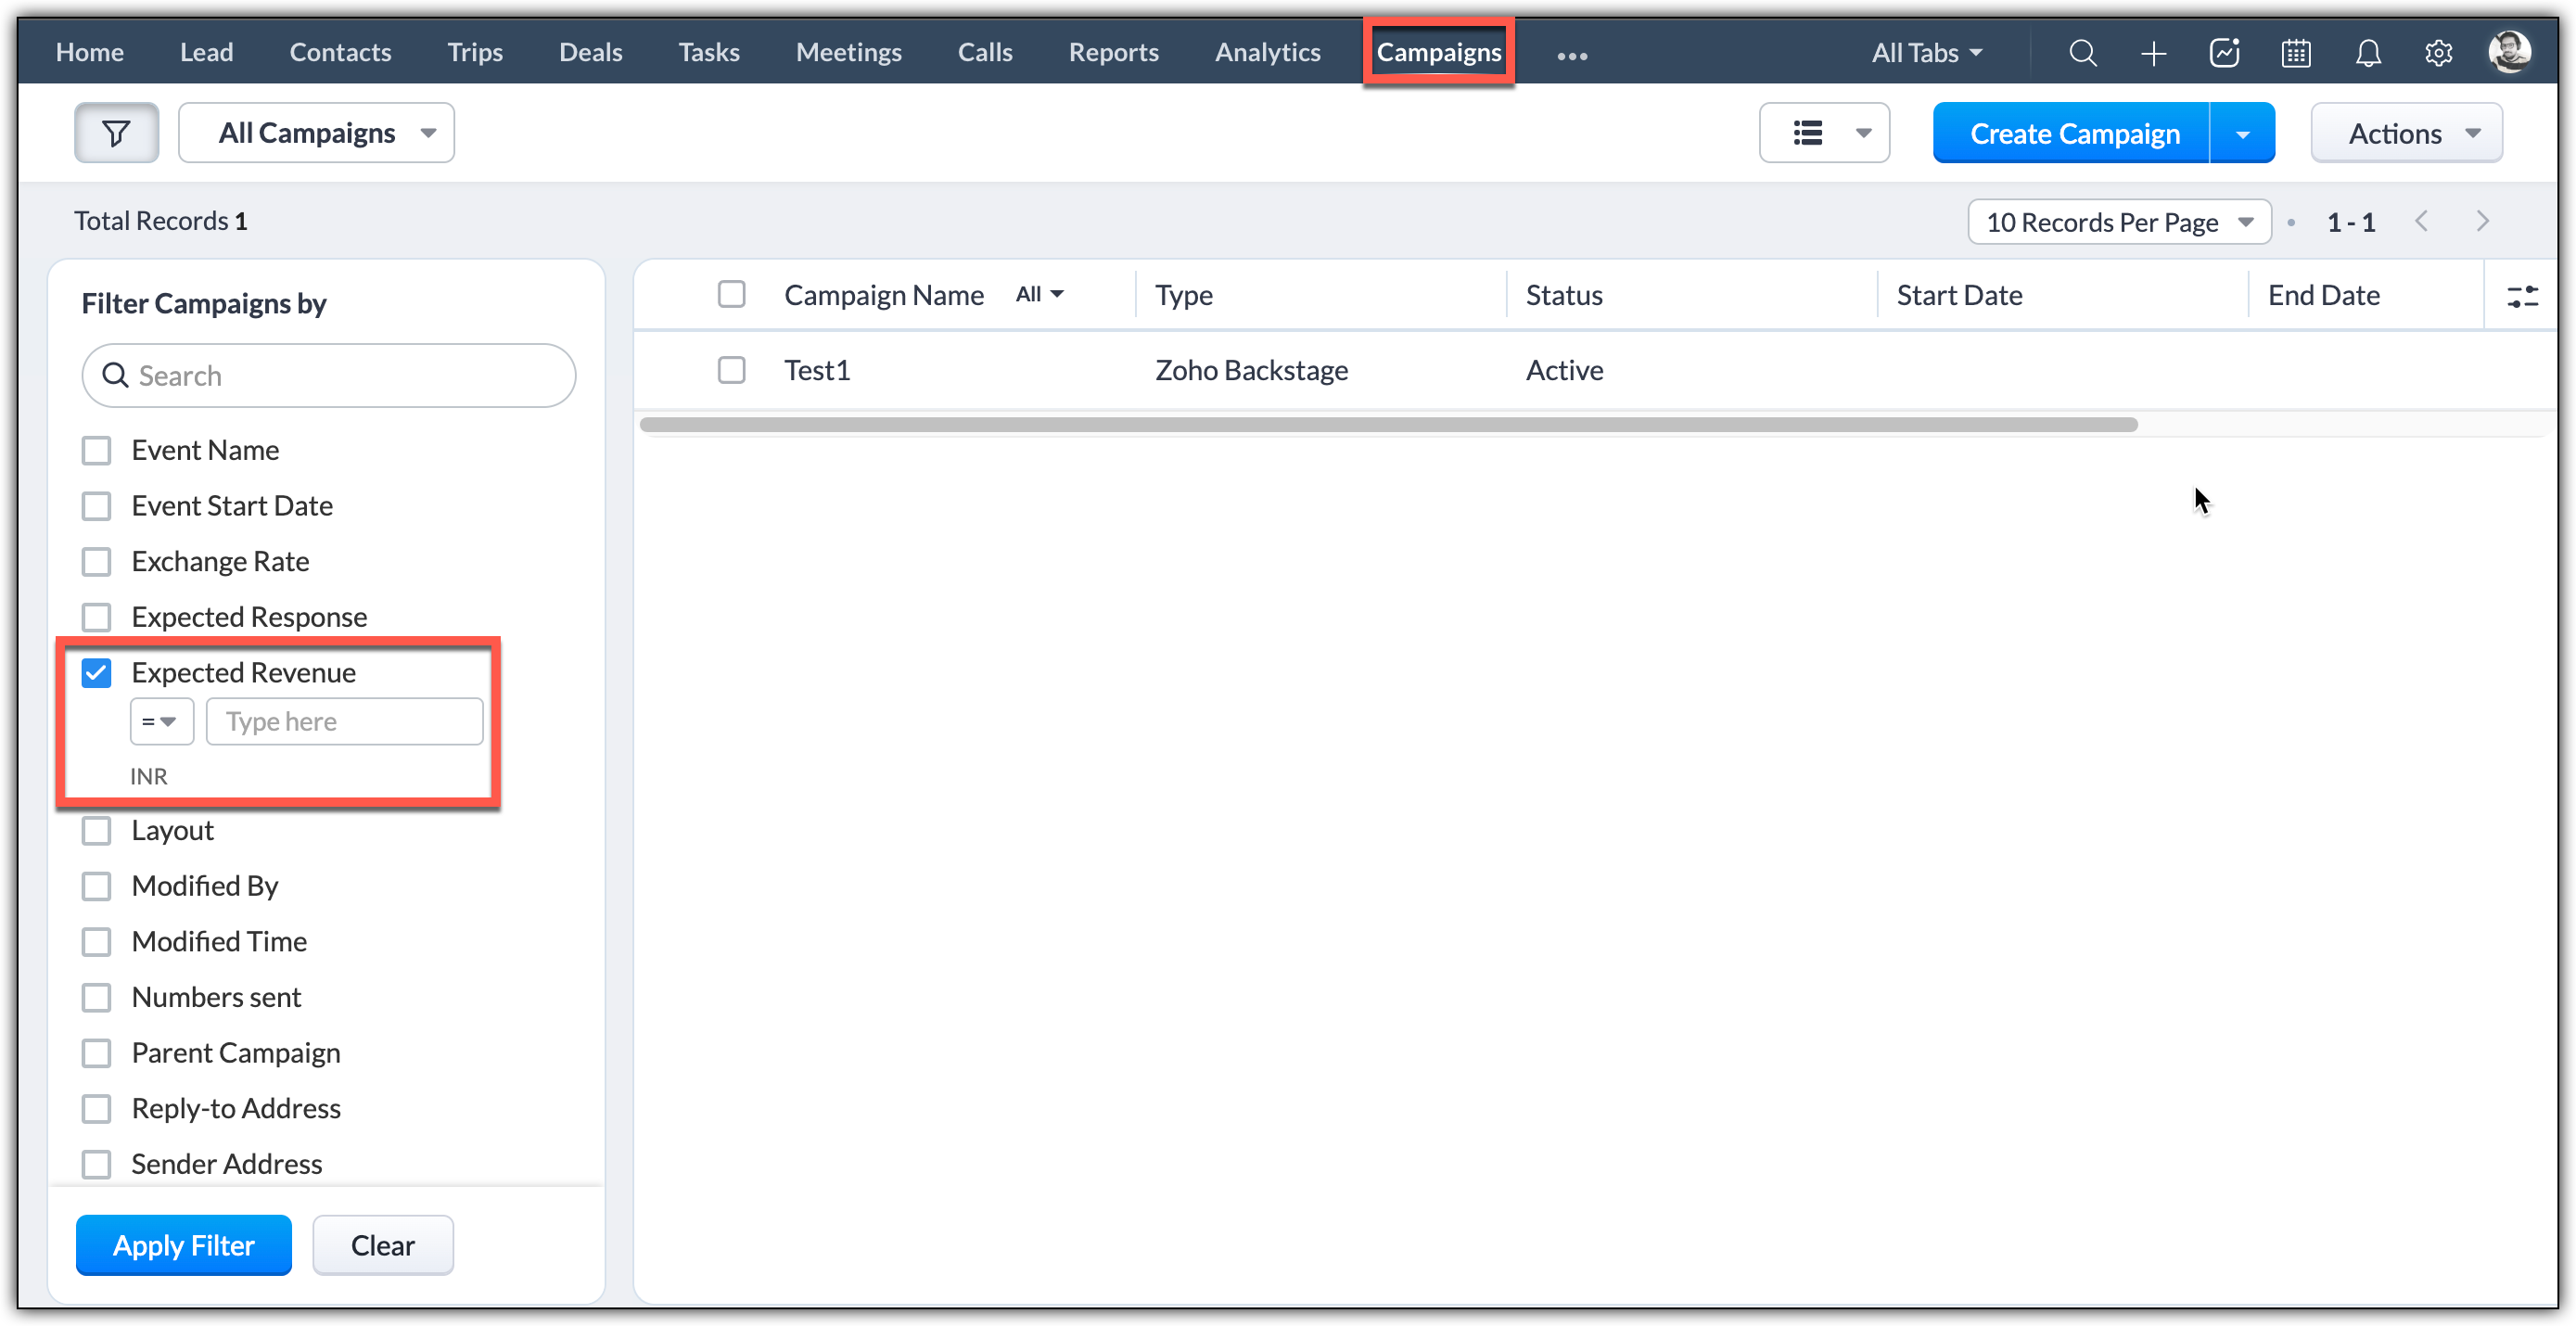Click the Clear button
The image size is (2576, 1326).
382,1245
